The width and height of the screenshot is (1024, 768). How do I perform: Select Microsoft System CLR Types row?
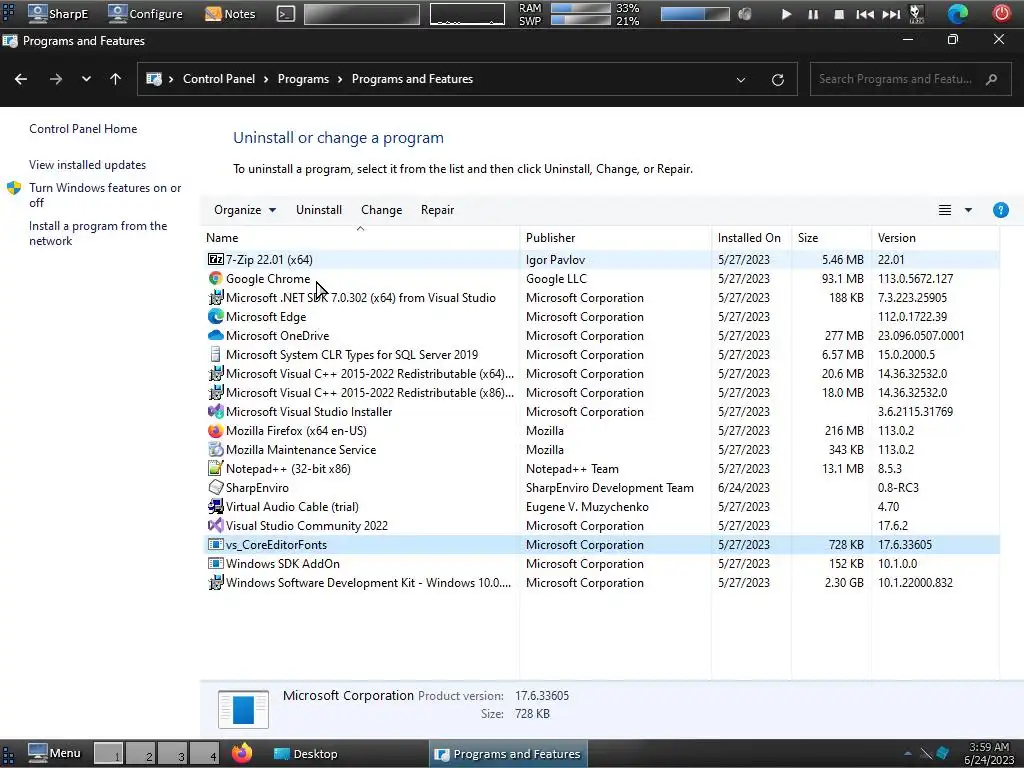pyautogui.click(x=600, y=355)
